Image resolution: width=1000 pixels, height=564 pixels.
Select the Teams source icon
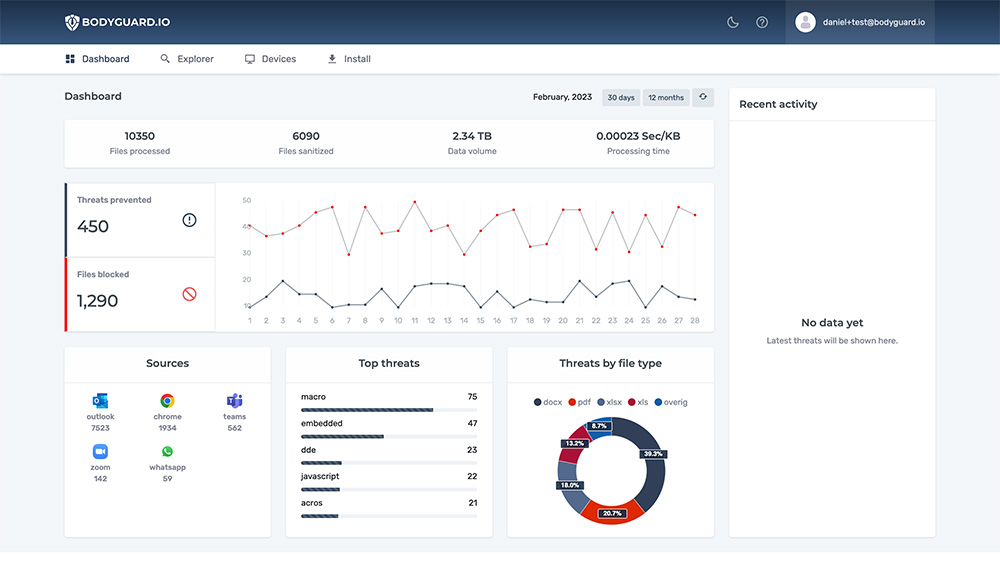pyautogui.click(x=234, y=401)
